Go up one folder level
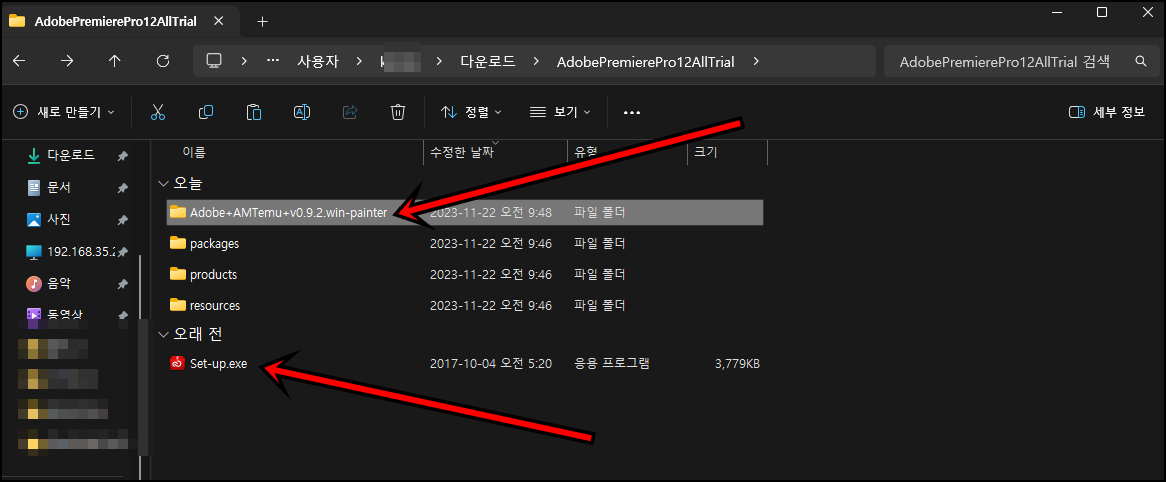This screenshot has width=1166, height=482. (115, 62)
